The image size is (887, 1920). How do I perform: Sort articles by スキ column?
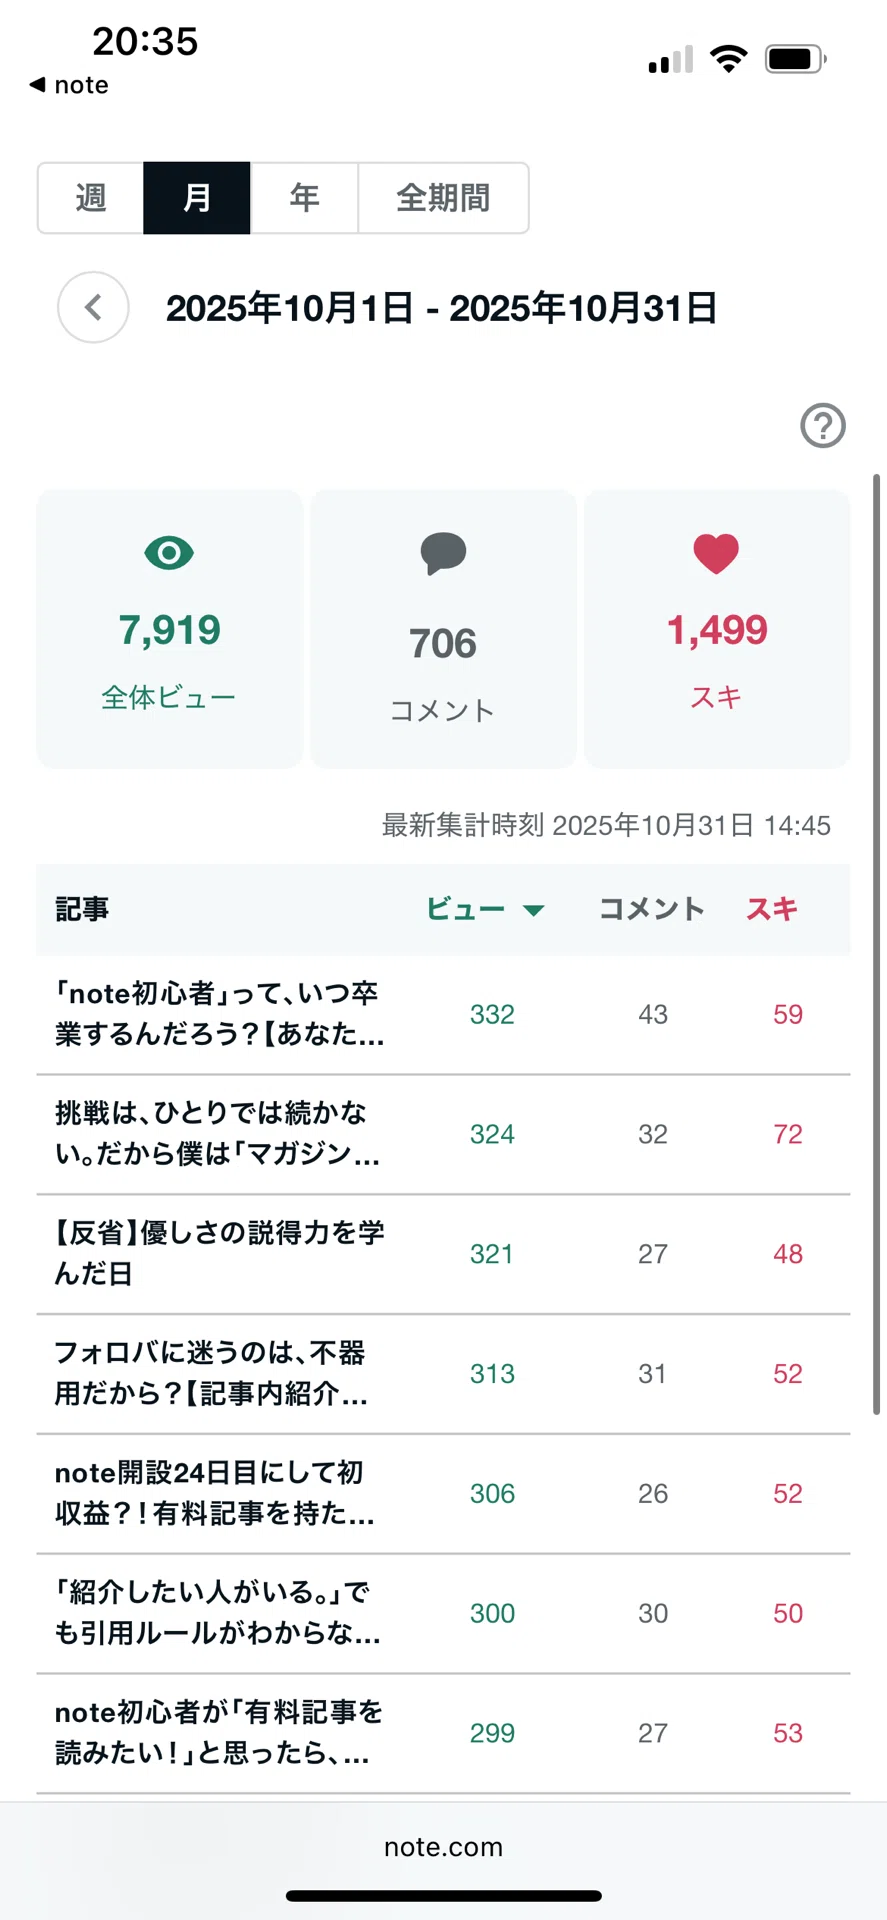click(x=772, y=909)
